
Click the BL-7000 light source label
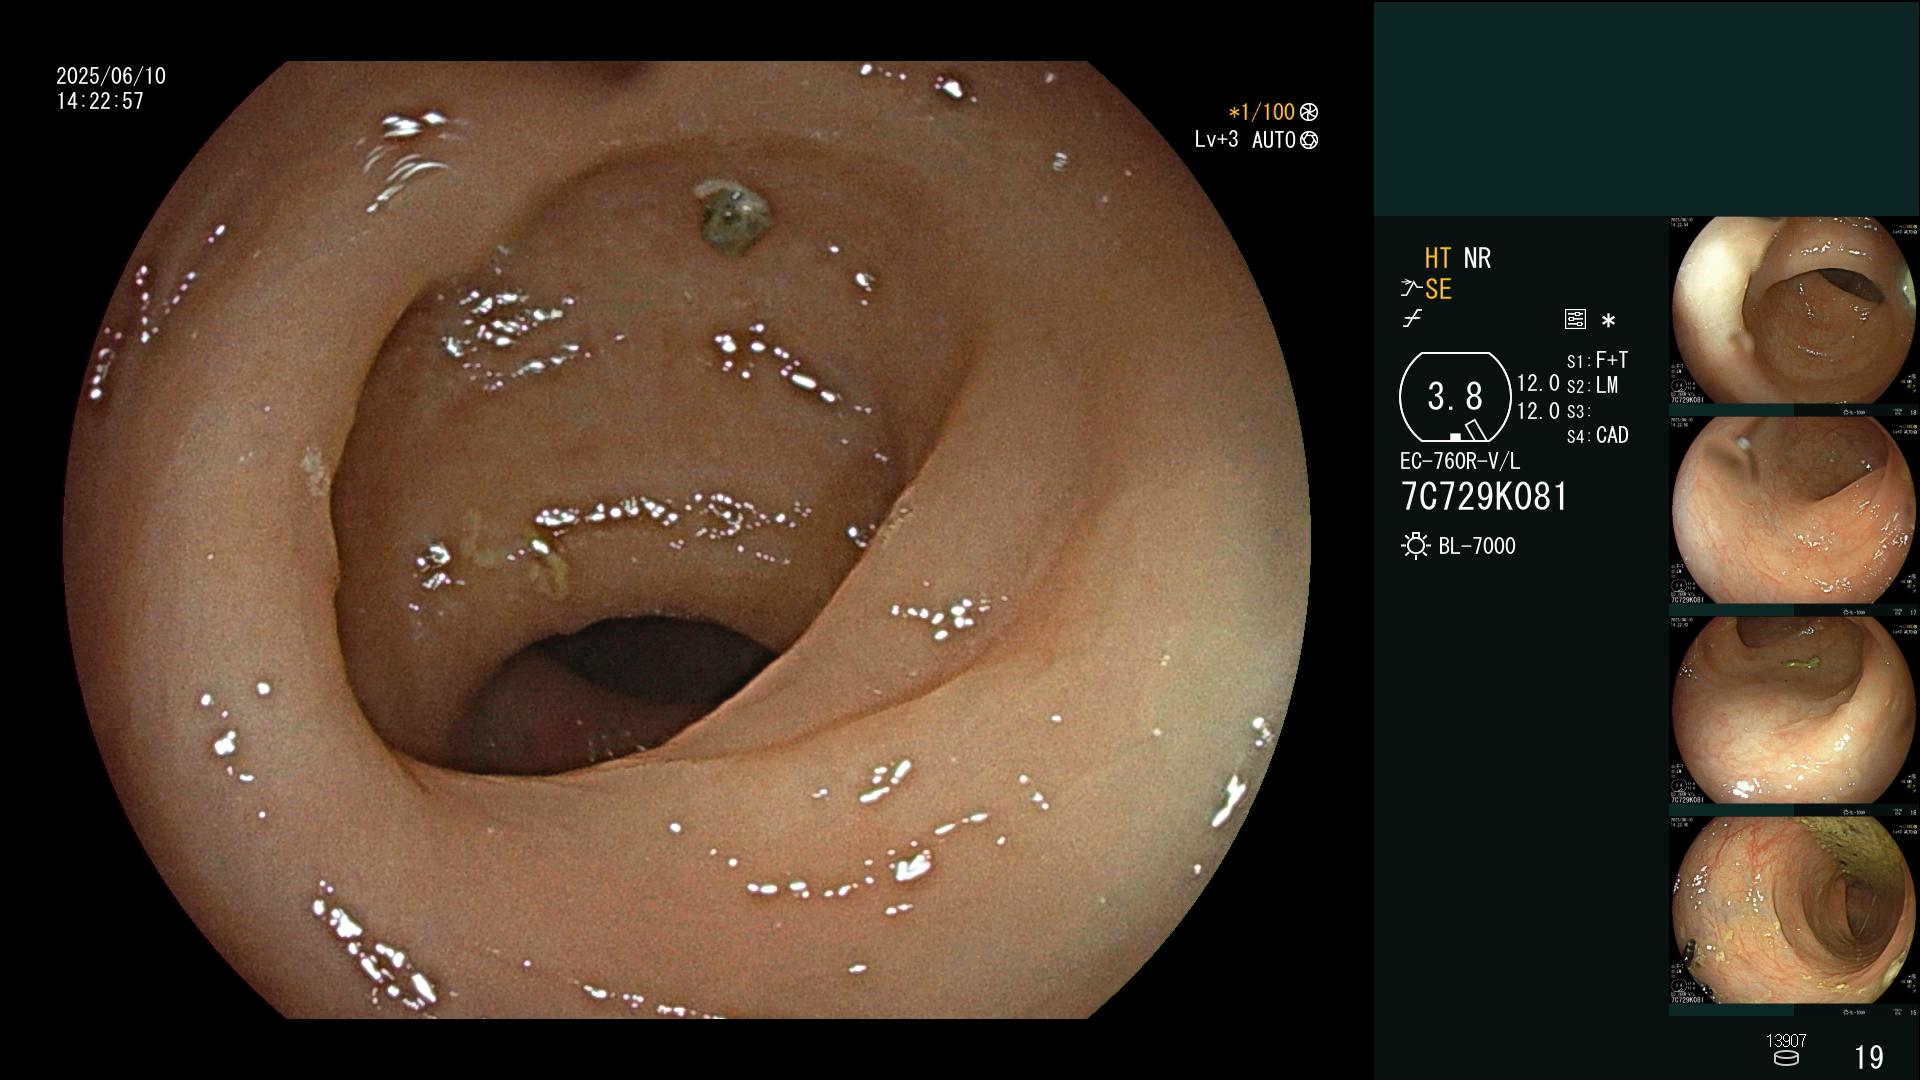tap(1477, 546)
